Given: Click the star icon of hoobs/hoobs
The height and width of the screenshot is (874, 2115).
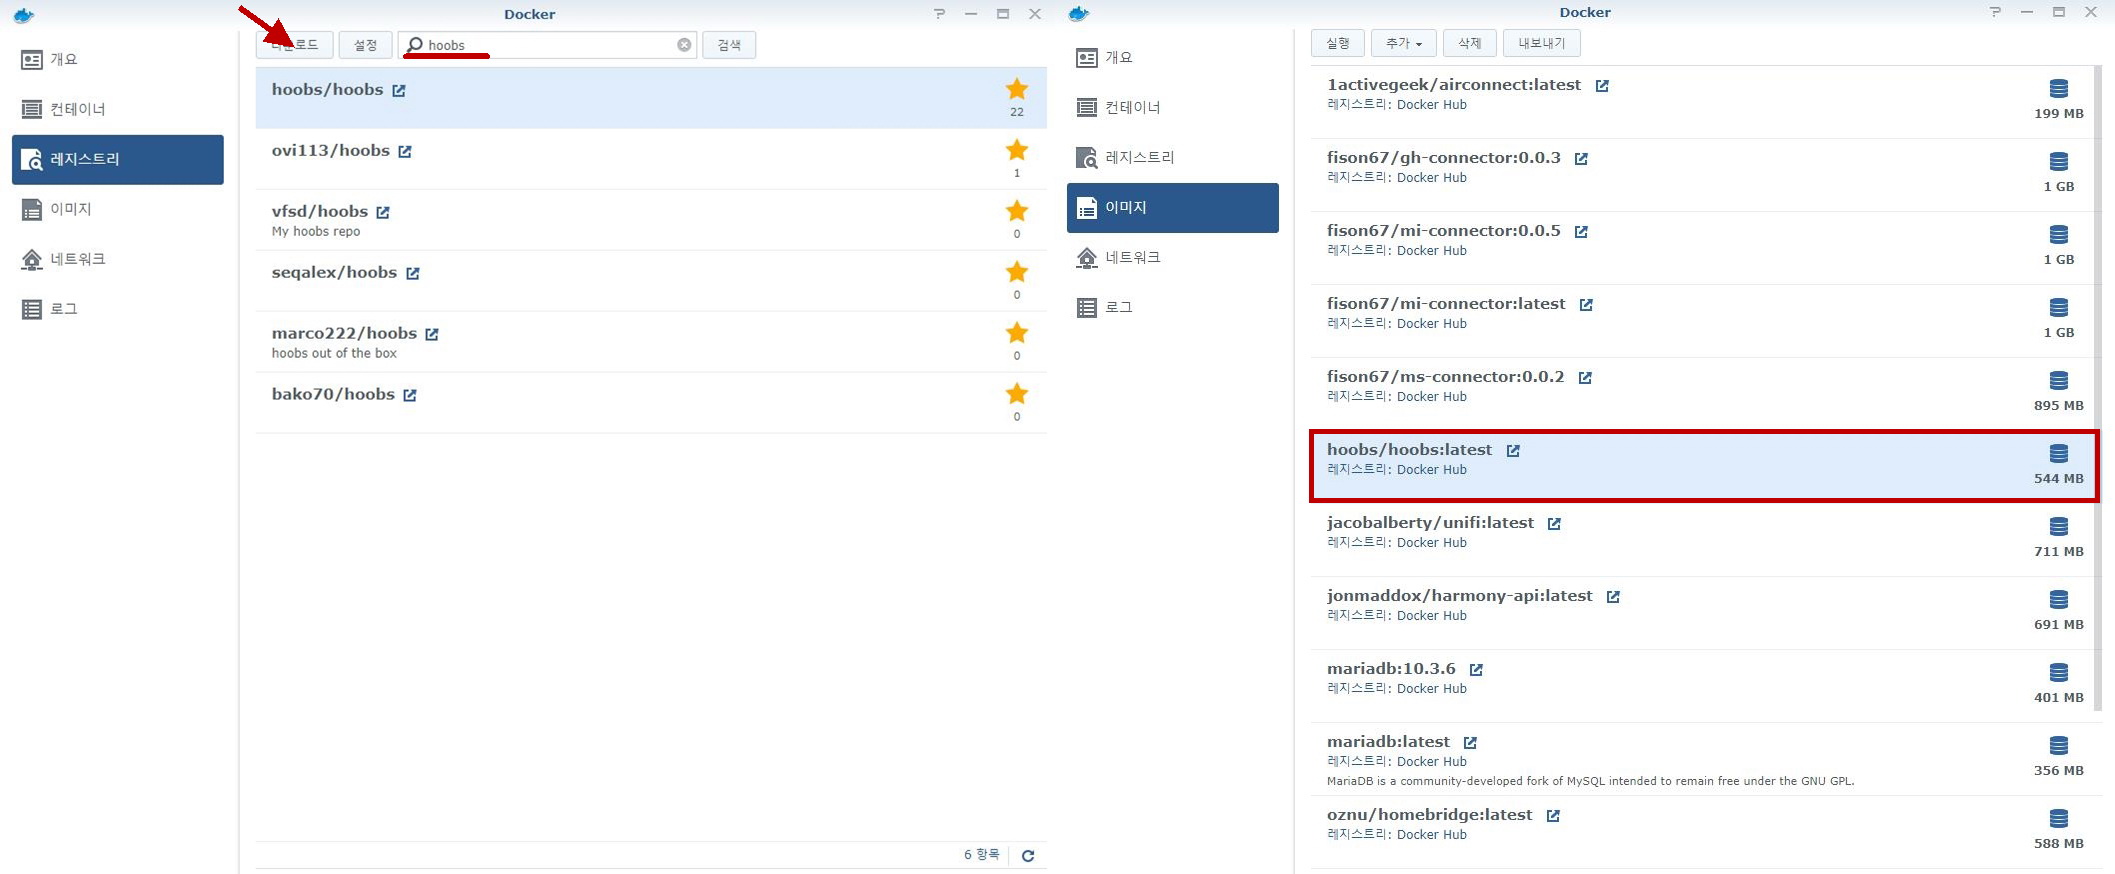Looking at the screenshot, I should coord(1017,89).
